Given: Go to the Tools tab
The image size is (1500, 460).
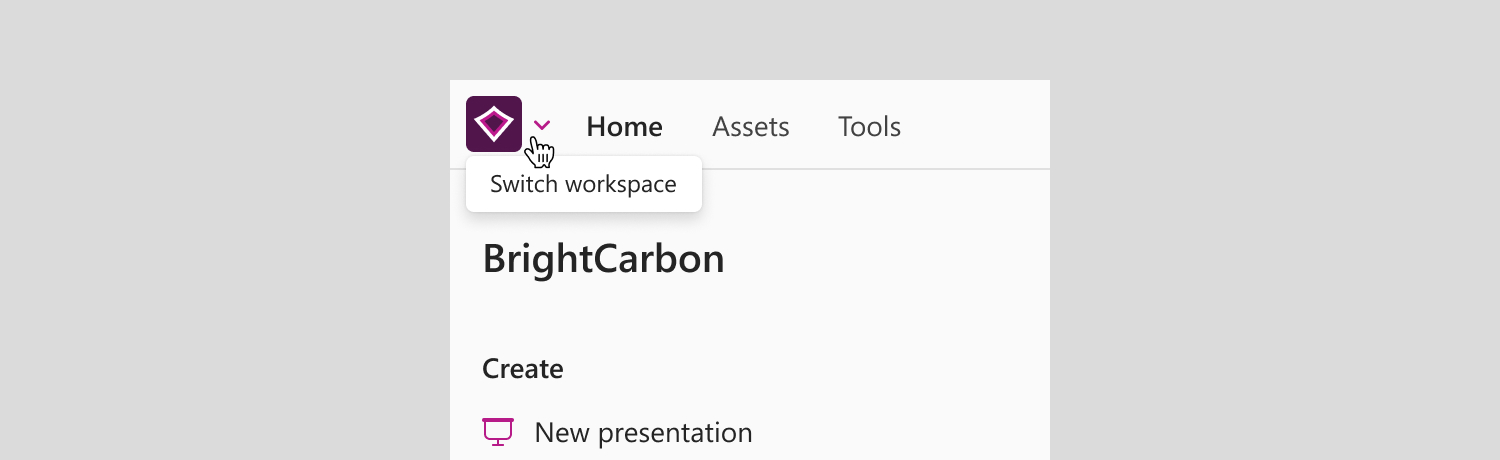Looking at the screenshot, I should [x=869, y=127].
